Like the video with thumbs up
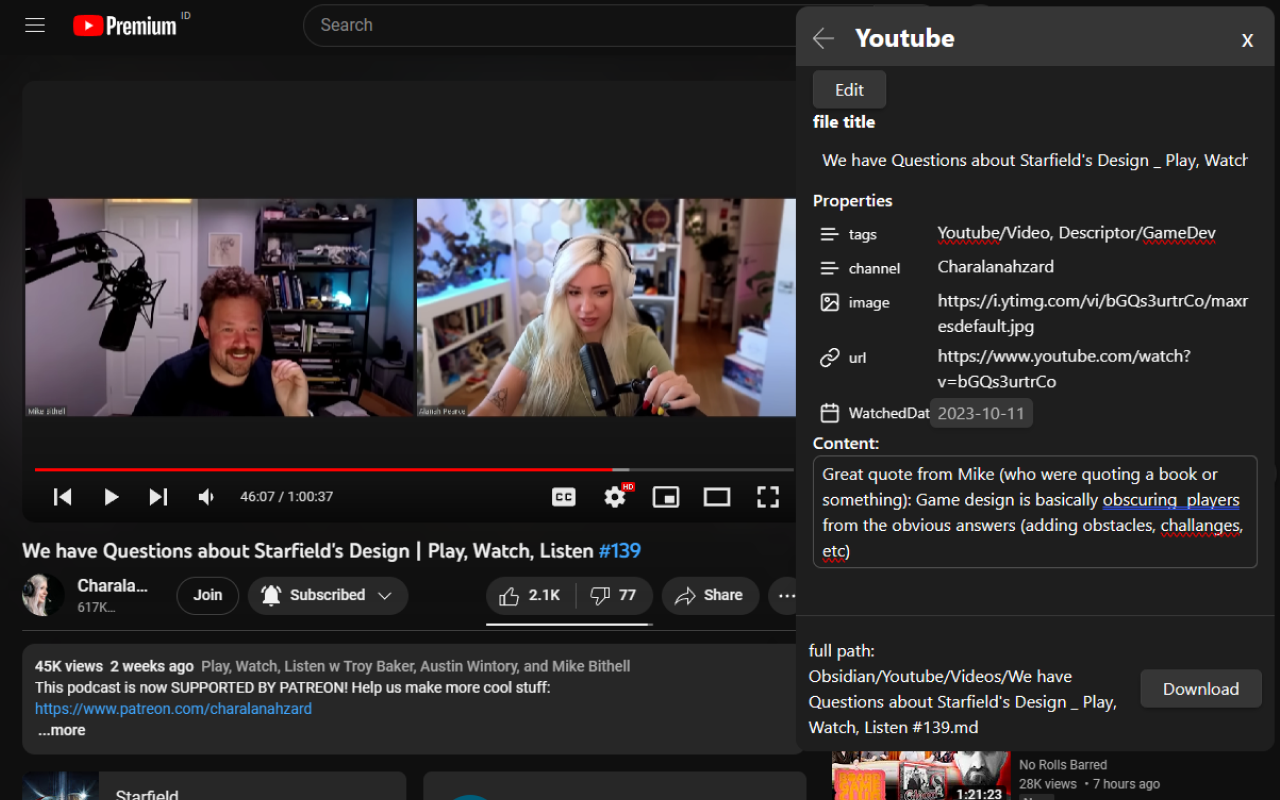 [530, 596]
